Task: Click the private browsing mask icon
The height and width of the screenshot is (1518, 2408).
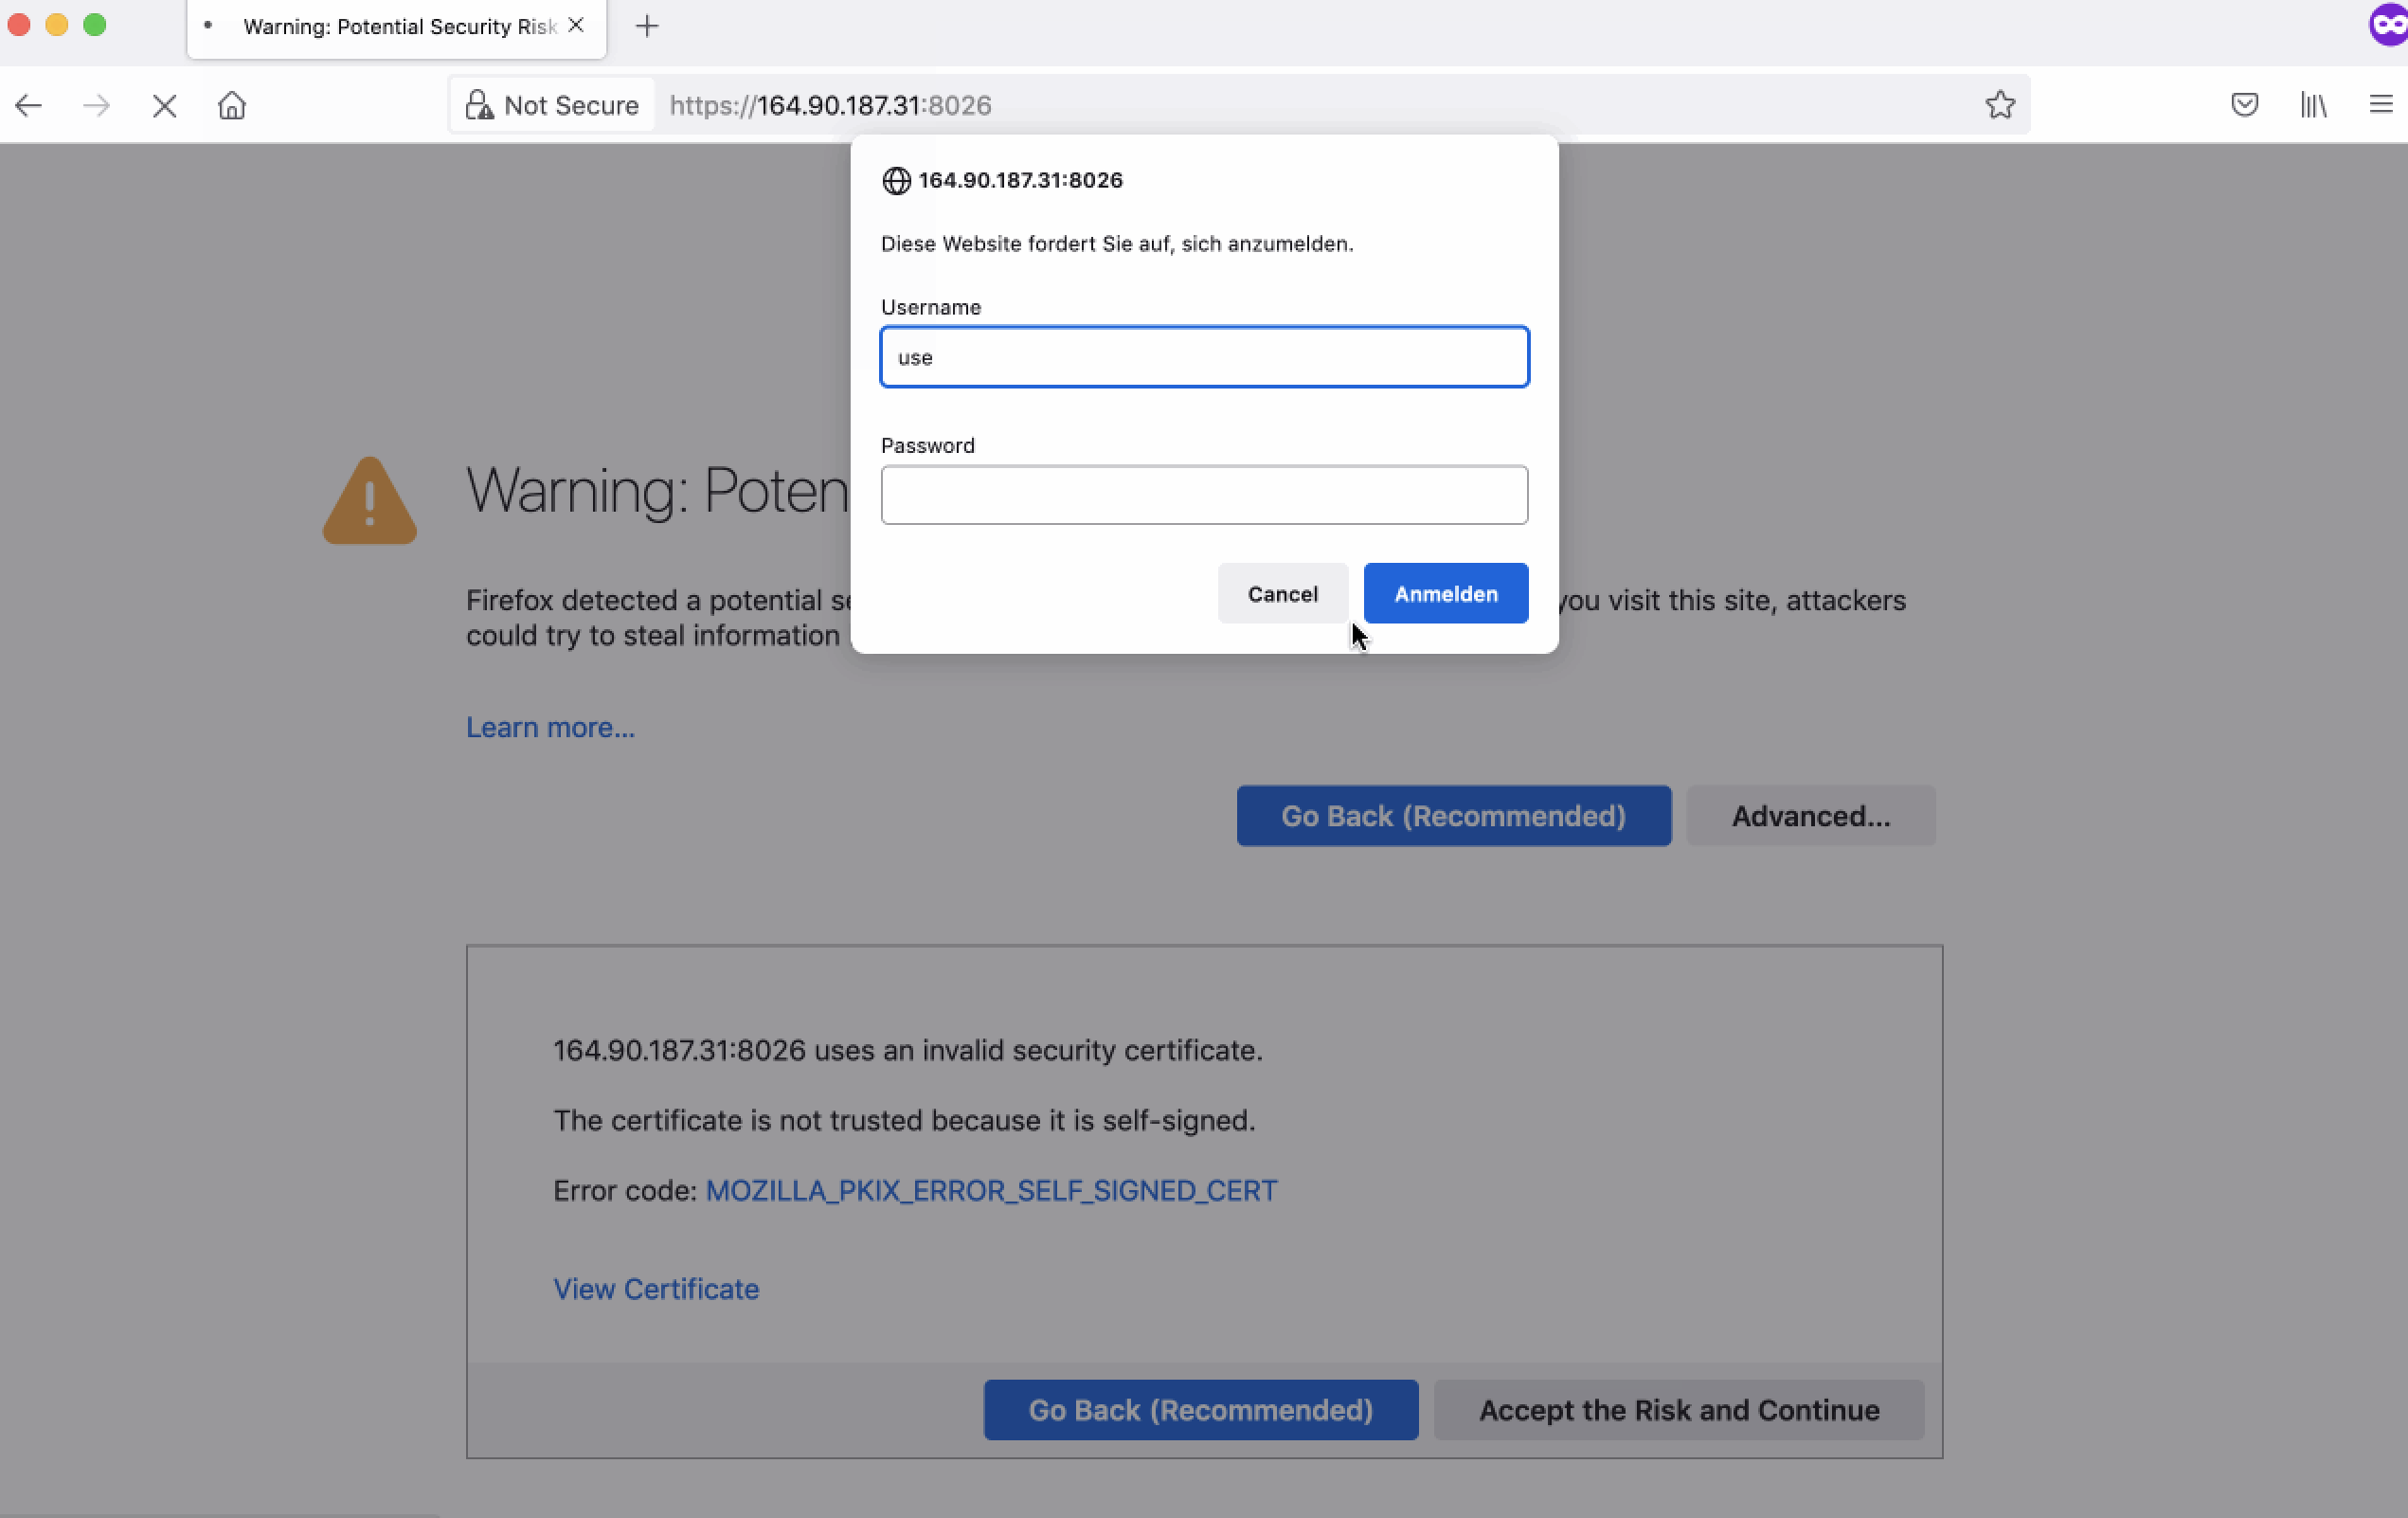Action: click(x=2389, y=26)
